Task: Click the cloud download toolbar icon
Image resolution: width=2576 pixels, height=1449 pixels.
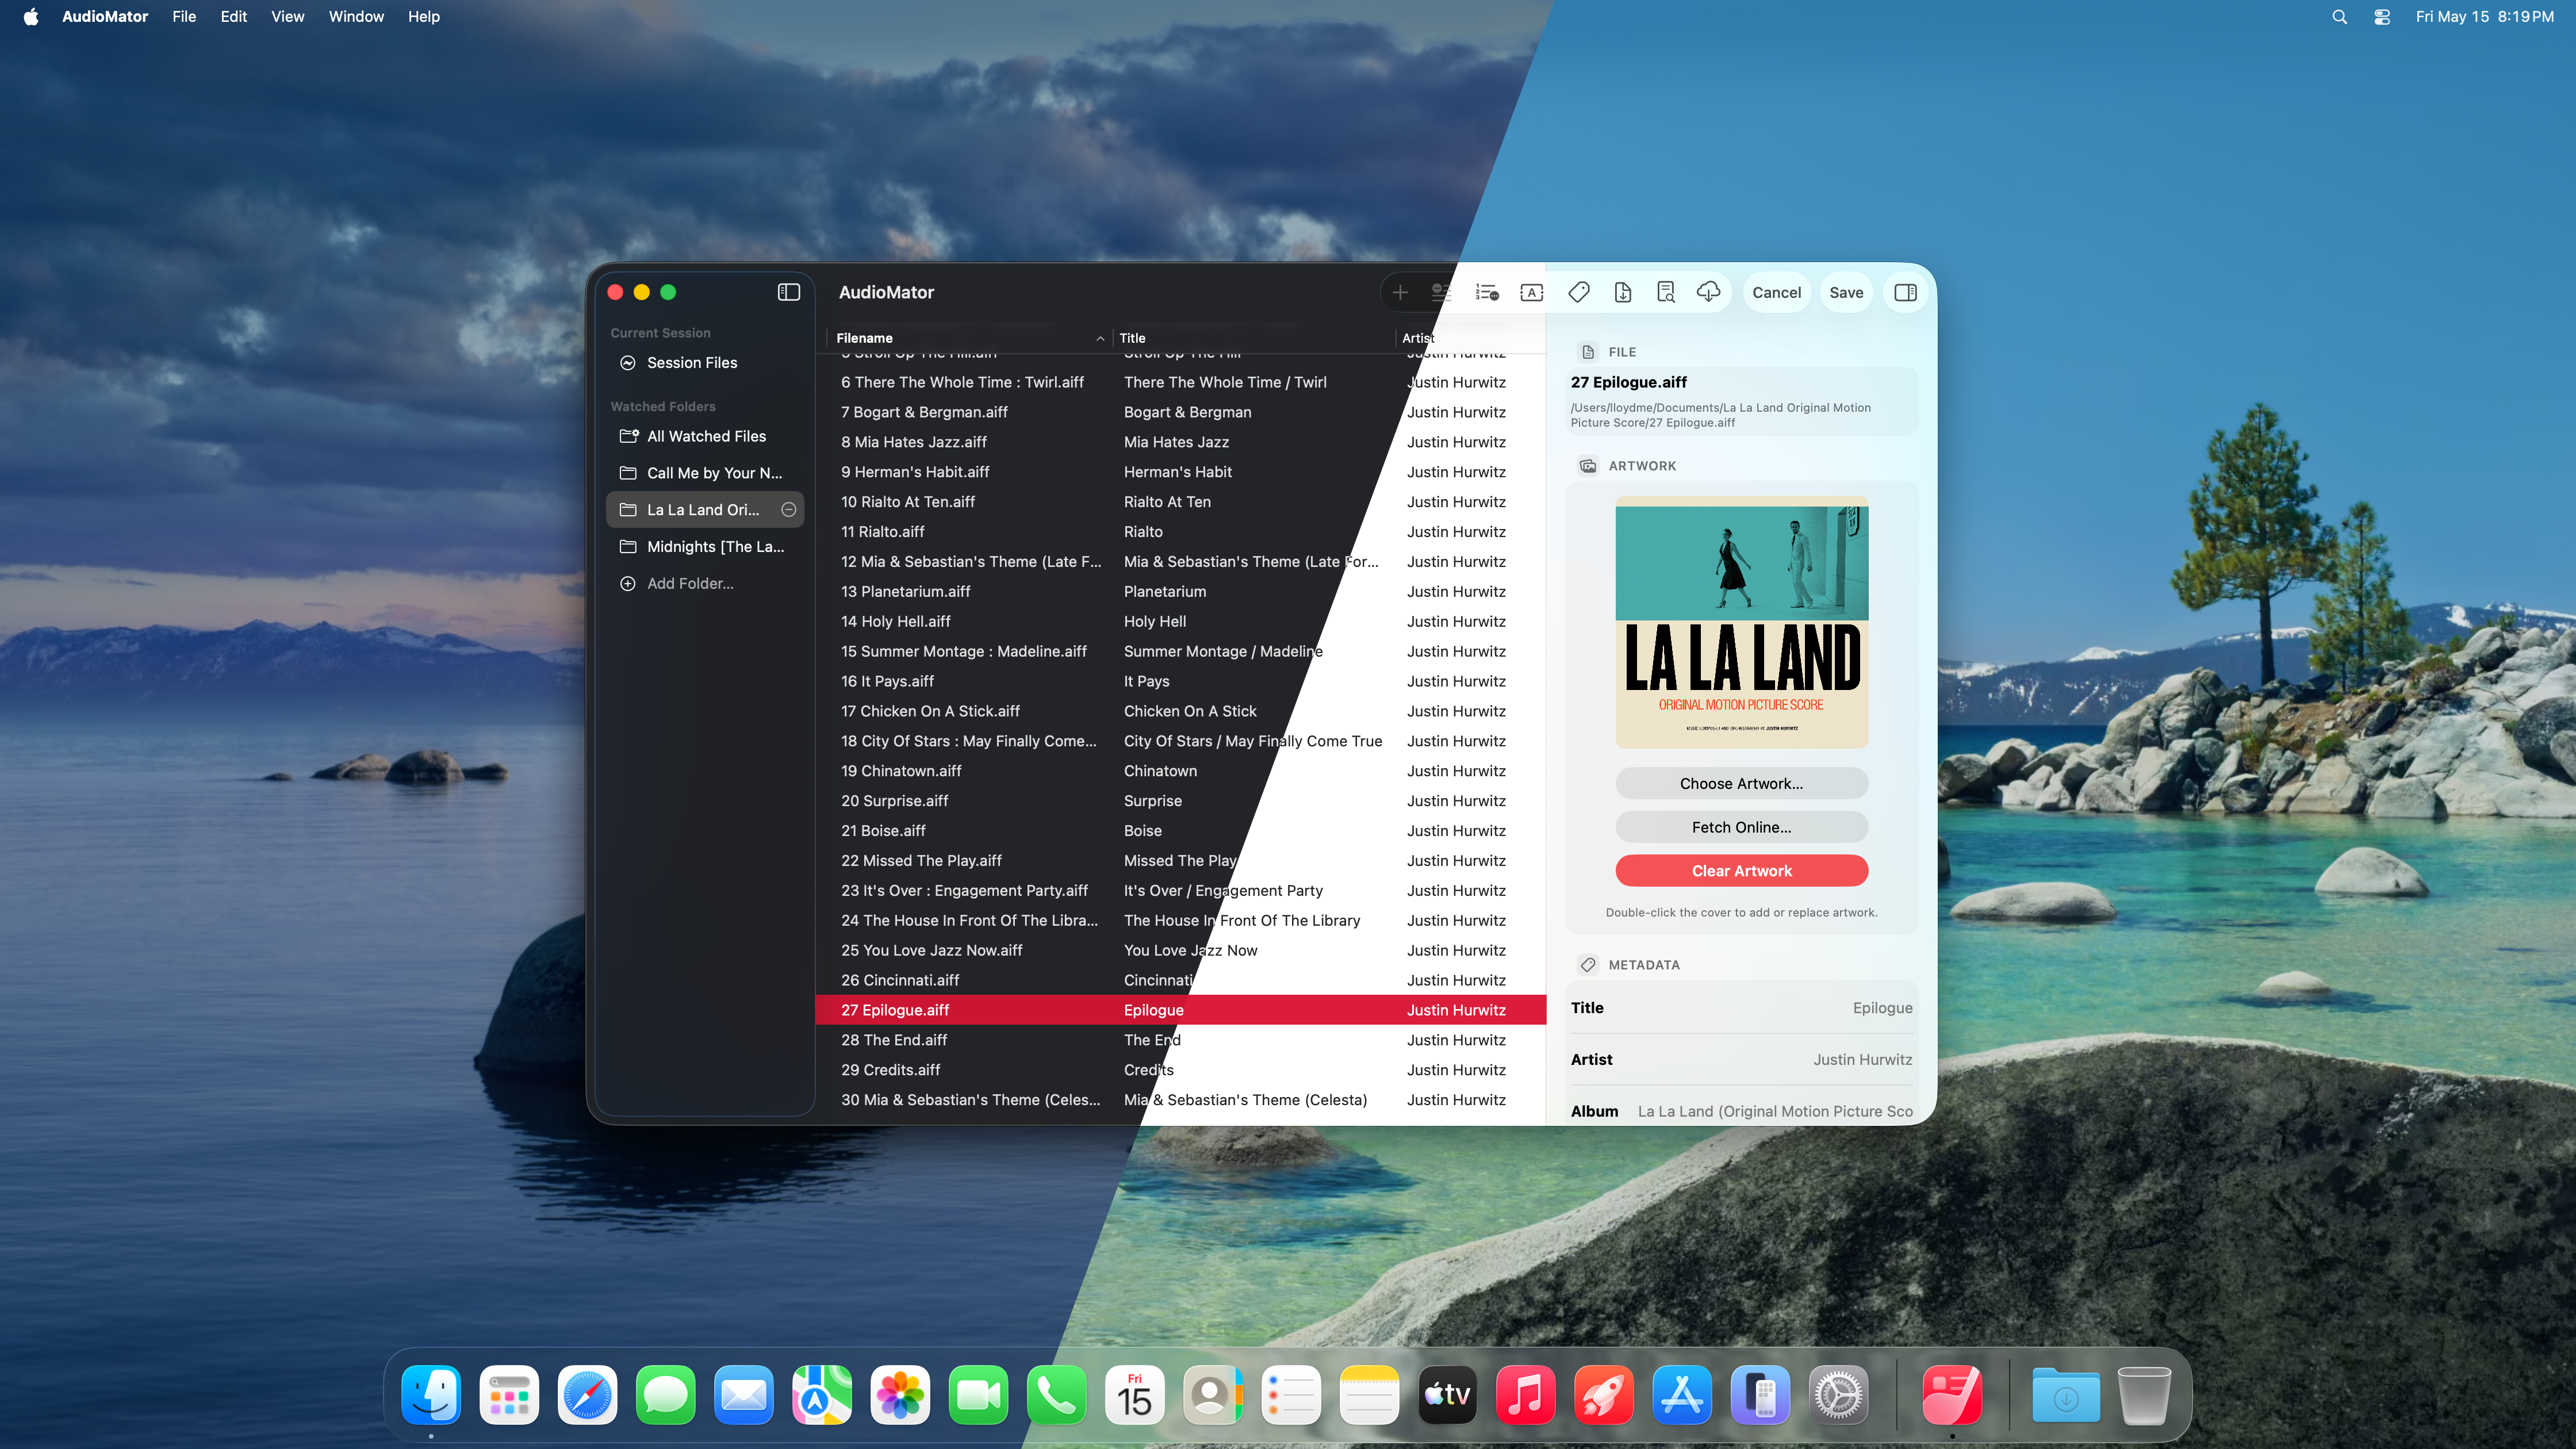Action: [x=1708, y=292]
